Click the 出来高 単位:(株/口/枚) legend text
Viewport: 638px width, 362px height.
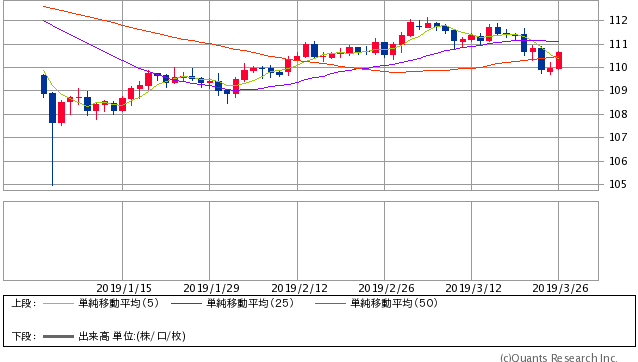132,336
